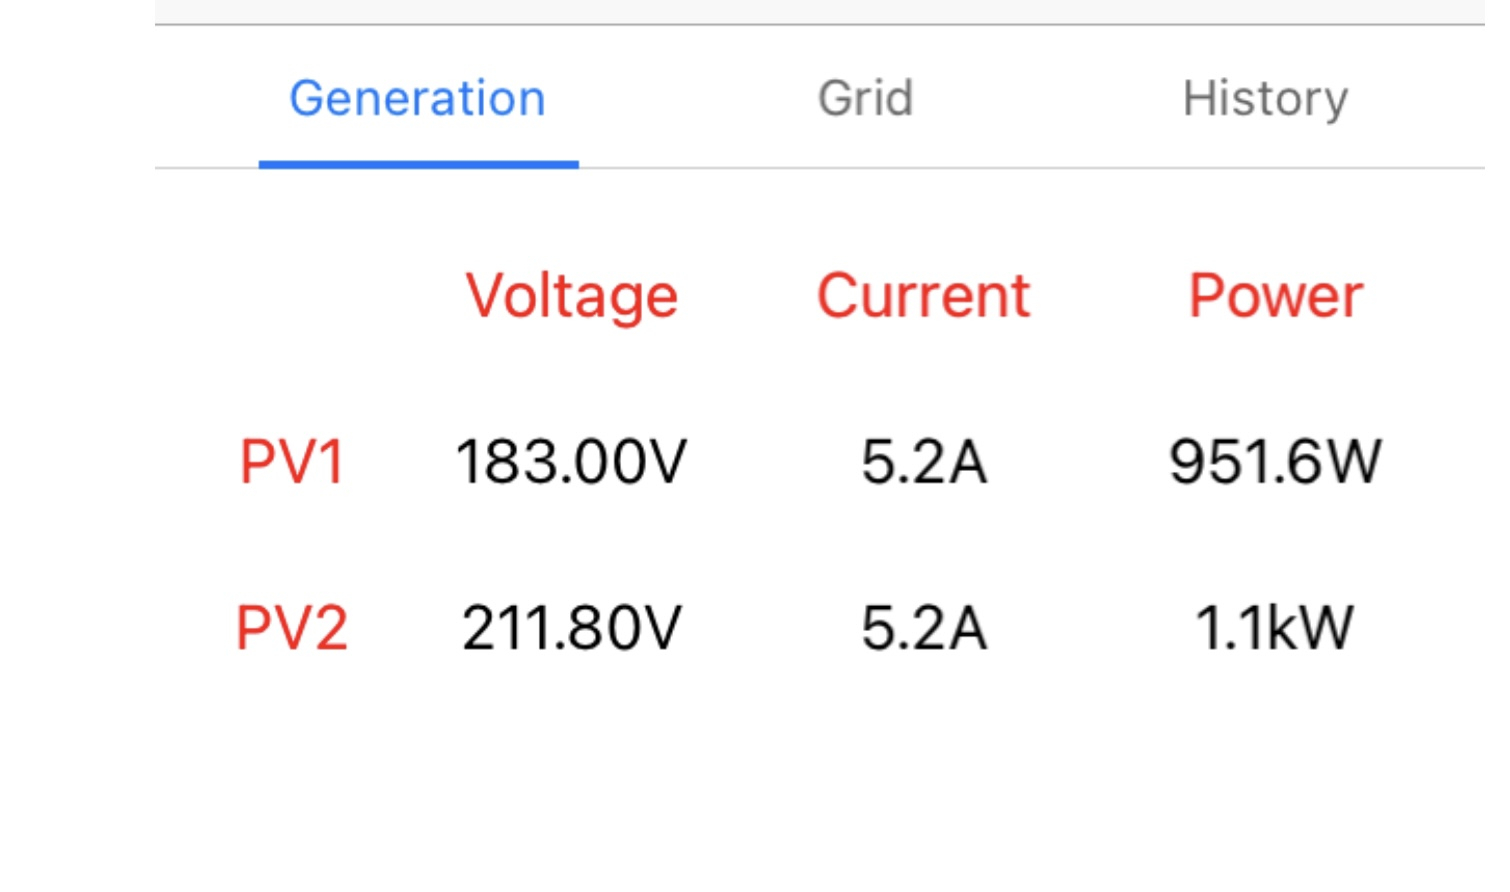The height and width of the screenshot is (892, 1510).
Task: Click the Power column header
Action: coord(1275,296)
